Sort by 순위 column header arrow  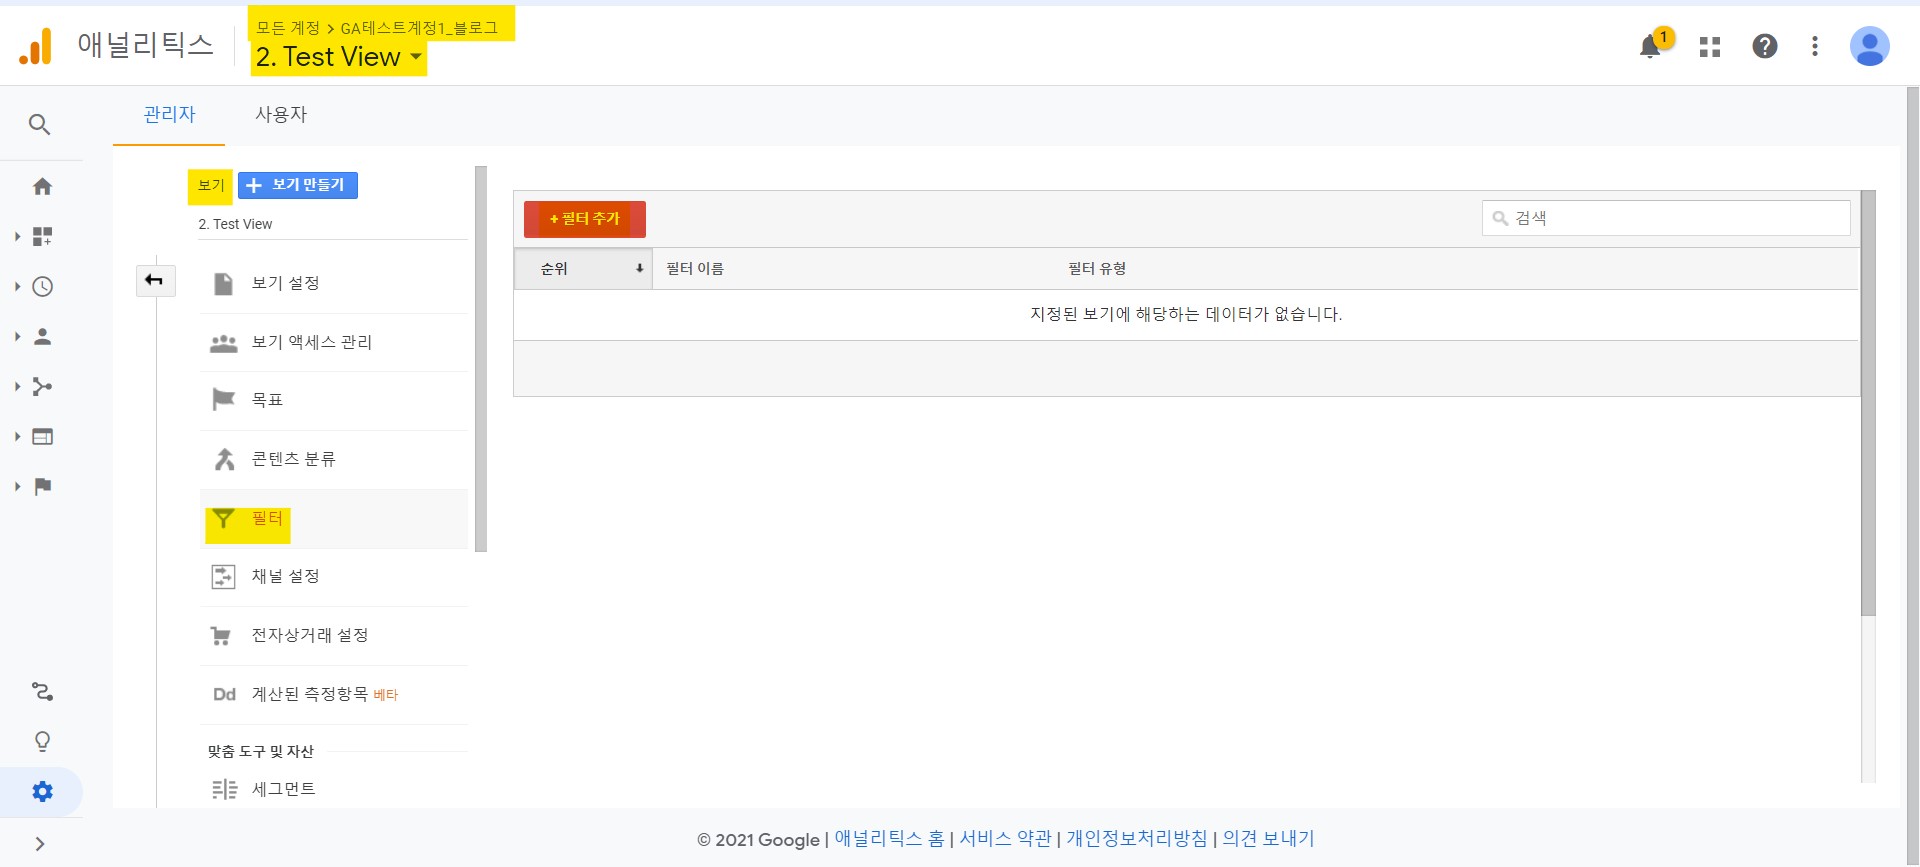[x=639, y=269]
